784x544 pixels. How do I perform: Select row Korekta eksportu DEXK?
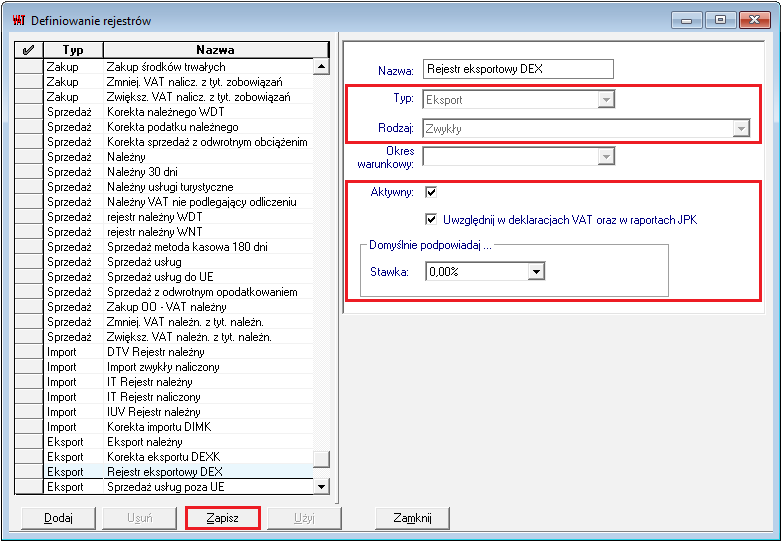click(164, 456)
